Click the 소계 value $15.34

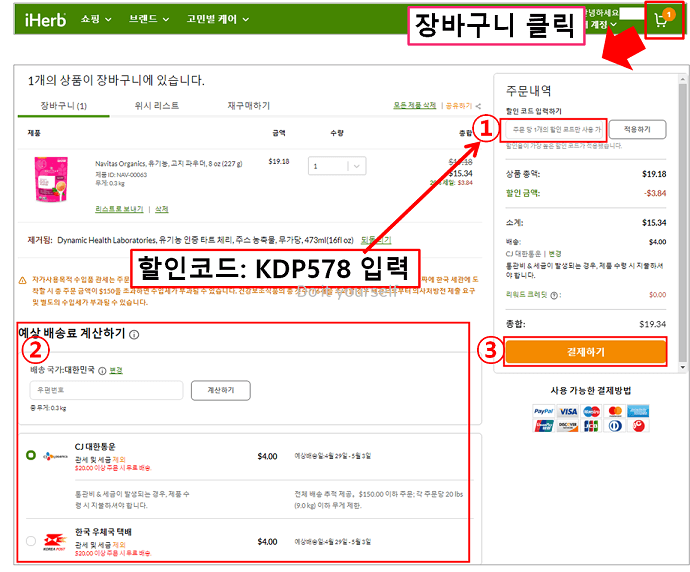654,223
